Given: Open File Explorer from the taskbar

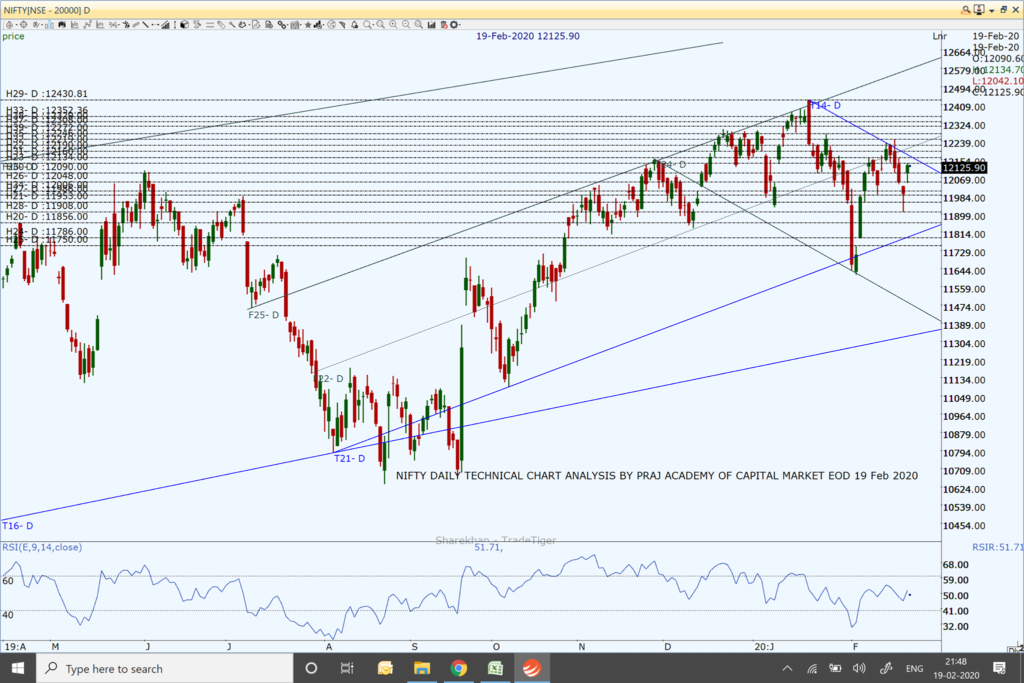Looking at the screenshot, I should point(422,668).
